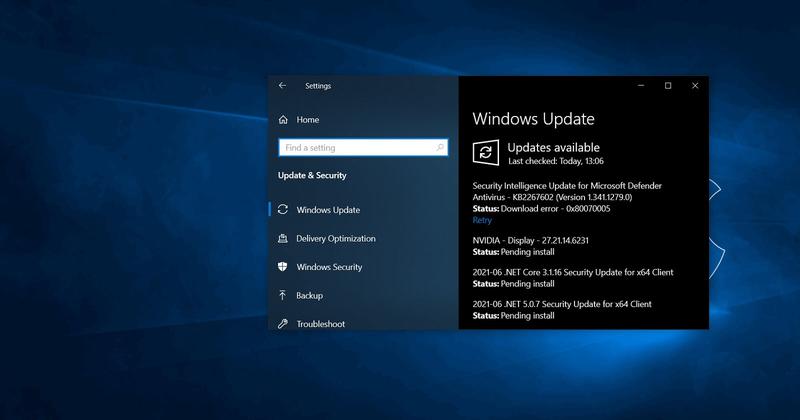Viewport: 800px width, 420px height.
Task: Maximize the Settings window
Action: tap(668, 86)
